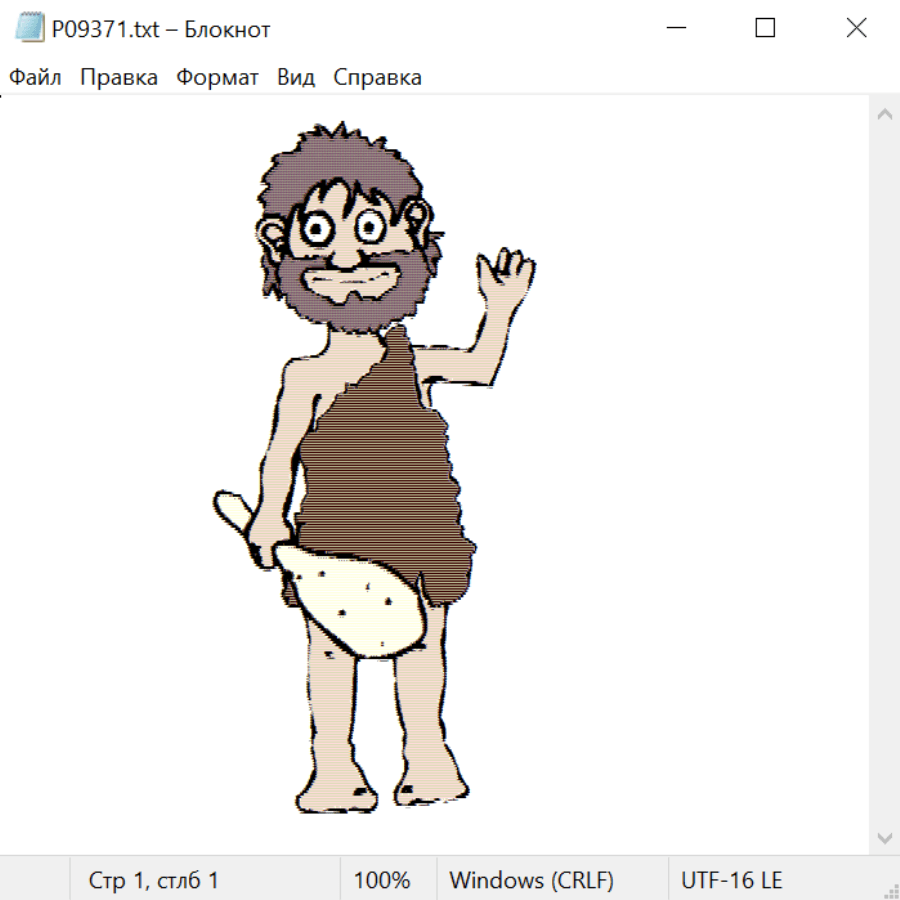Minimize the Блокнот window
This screenshot has height=900, width=900.
(x=675, y=29)
